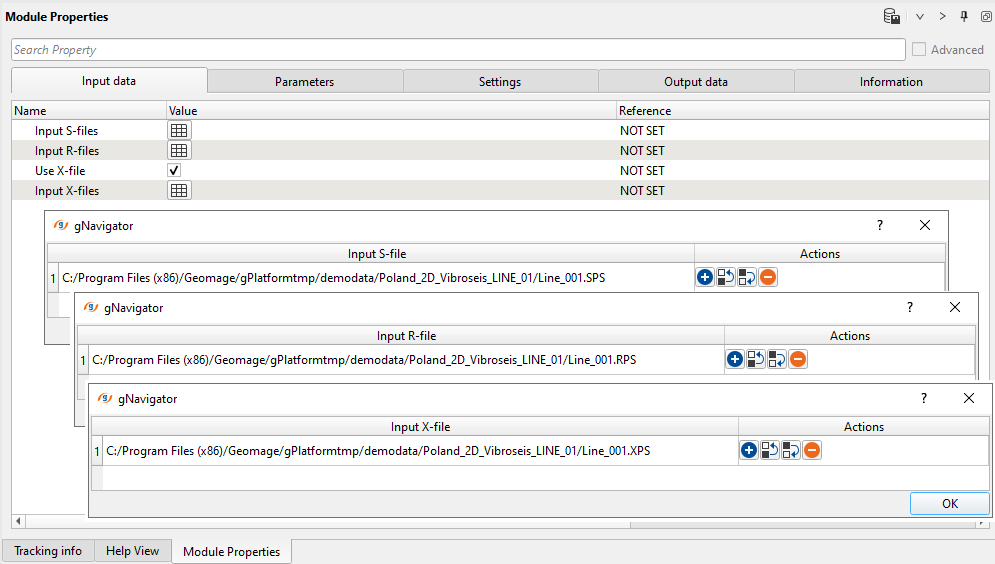Uncheck the Use X-file checkbox
The height and width of the screenshot is (564, 995).
click(x=174, y=171)
